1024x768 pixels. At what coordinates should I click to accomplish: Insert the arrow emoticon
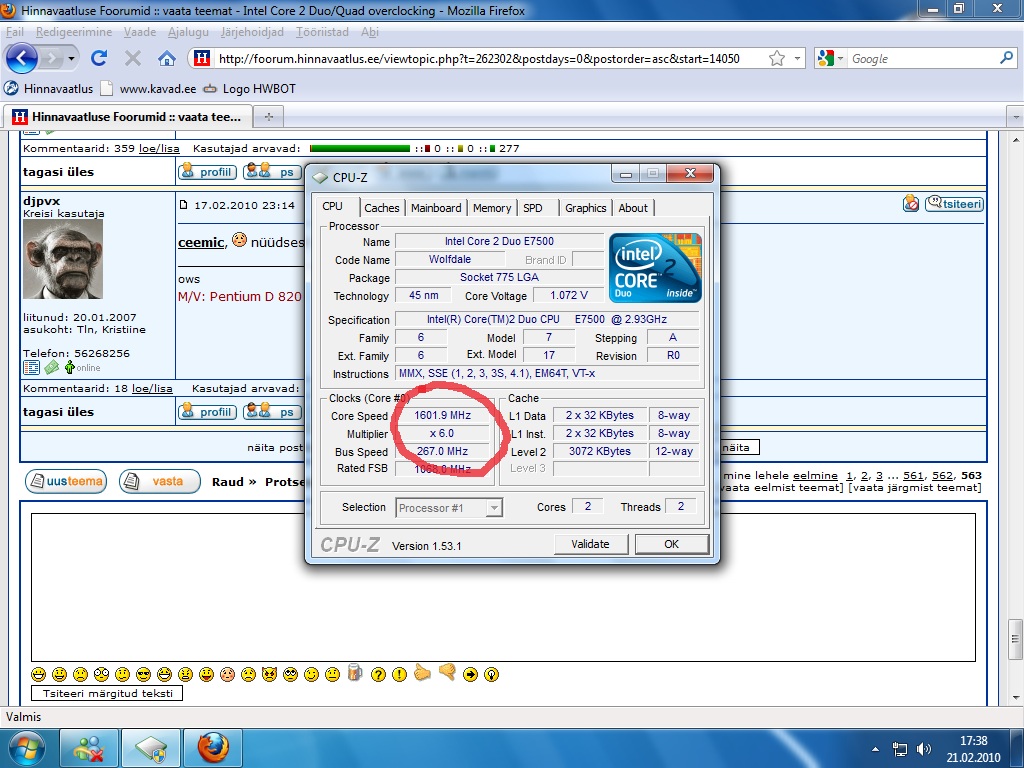coord(470,675)
